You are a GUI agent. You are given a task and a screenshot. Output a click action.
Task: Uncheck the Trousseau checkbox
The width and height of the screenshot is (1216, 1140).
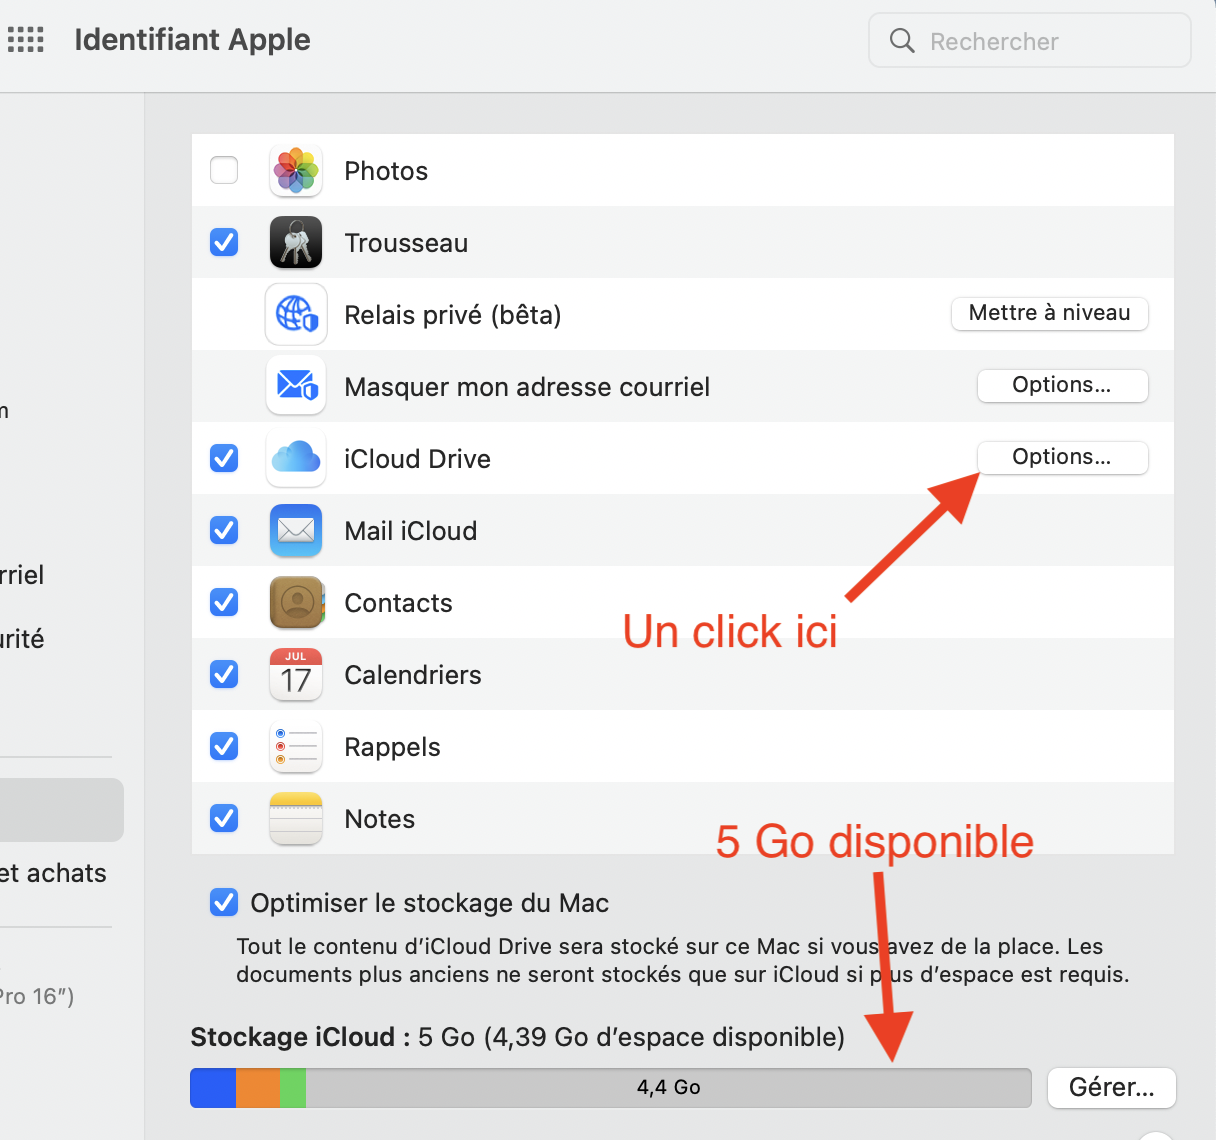(x=224, y=242)
